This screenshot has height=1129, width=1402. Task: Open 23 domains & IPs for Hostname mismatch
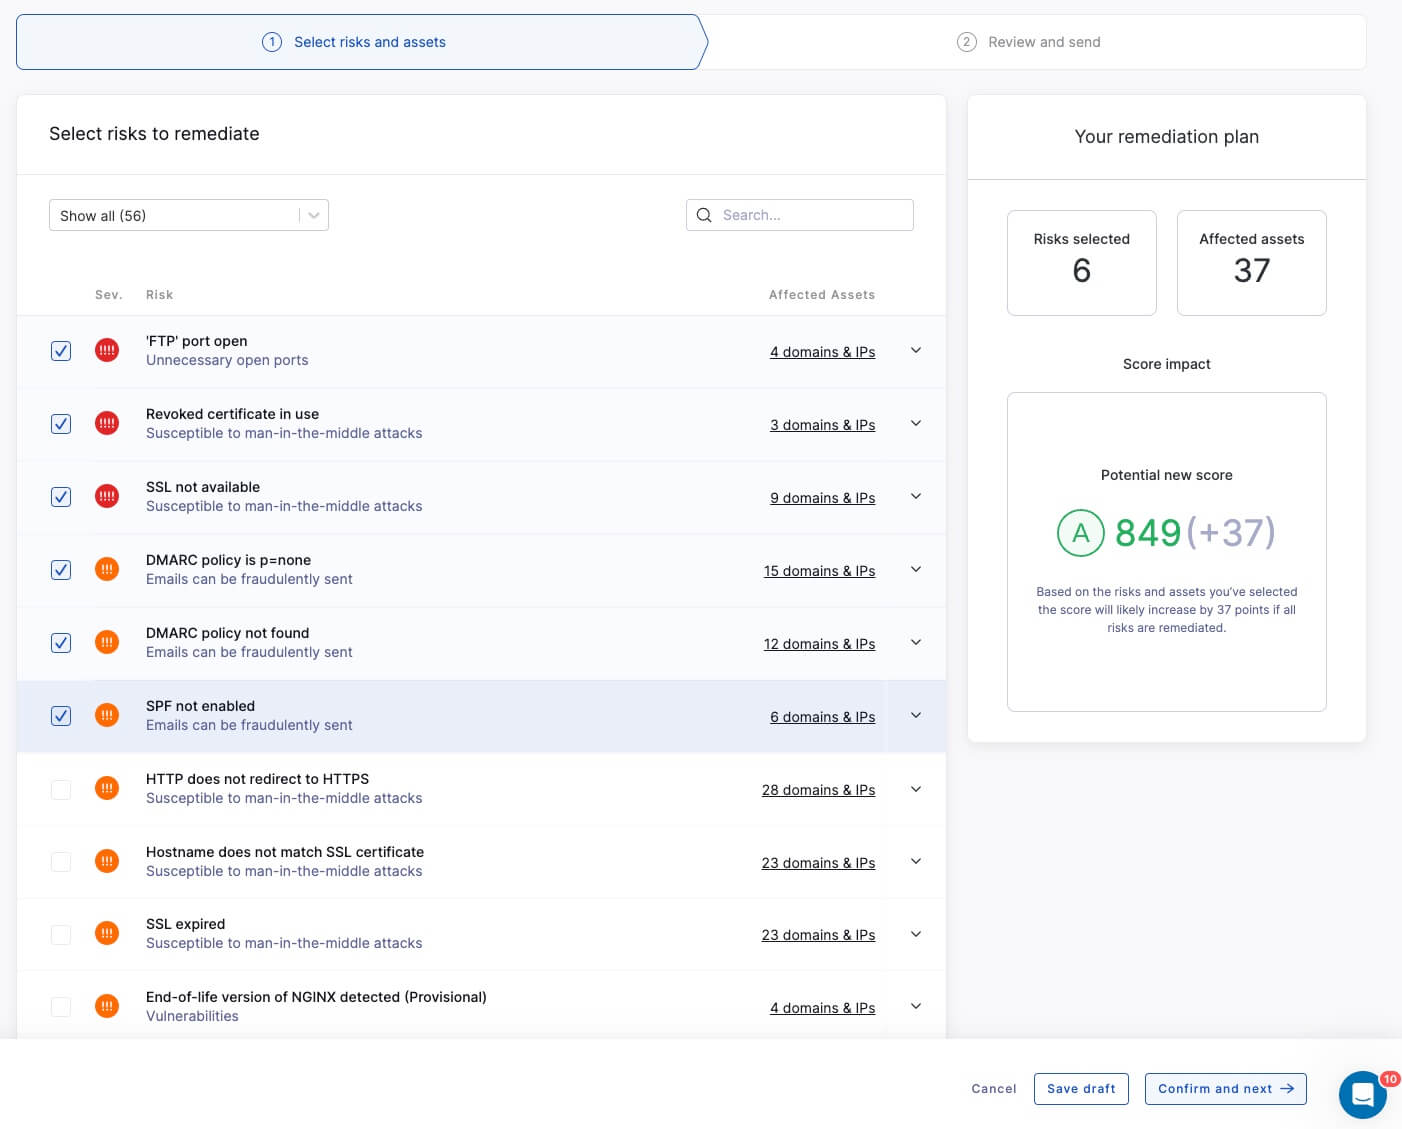(x=818, y=863)
